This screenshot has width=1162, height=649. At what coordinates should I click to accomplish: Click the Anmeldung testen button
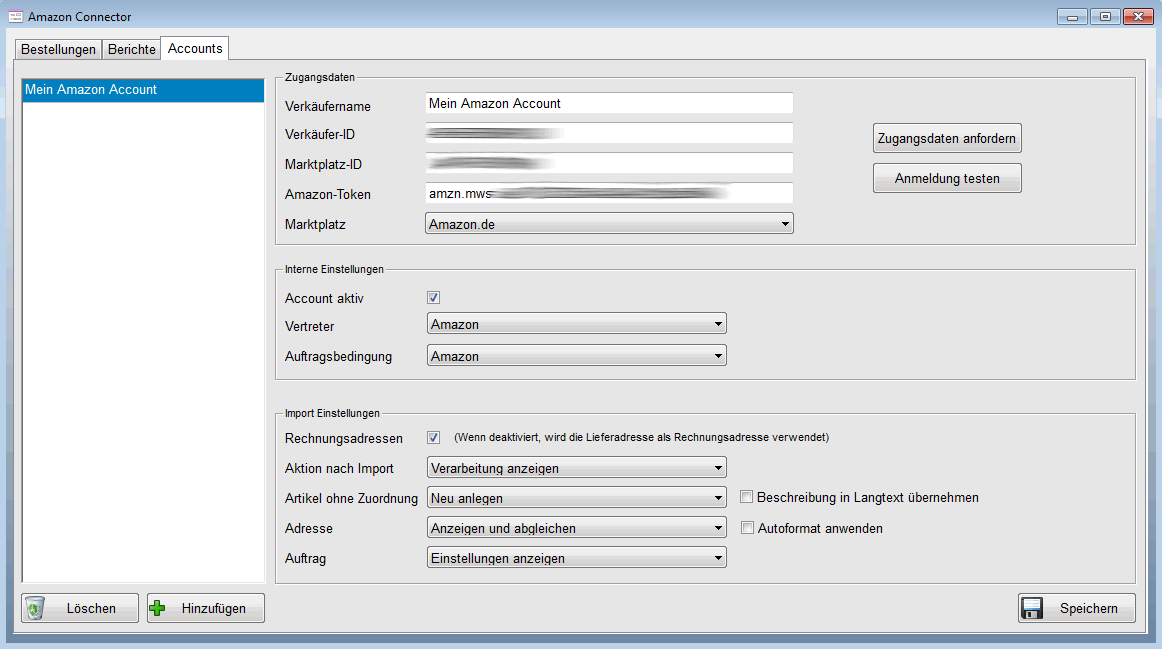(x=947, y=179)
